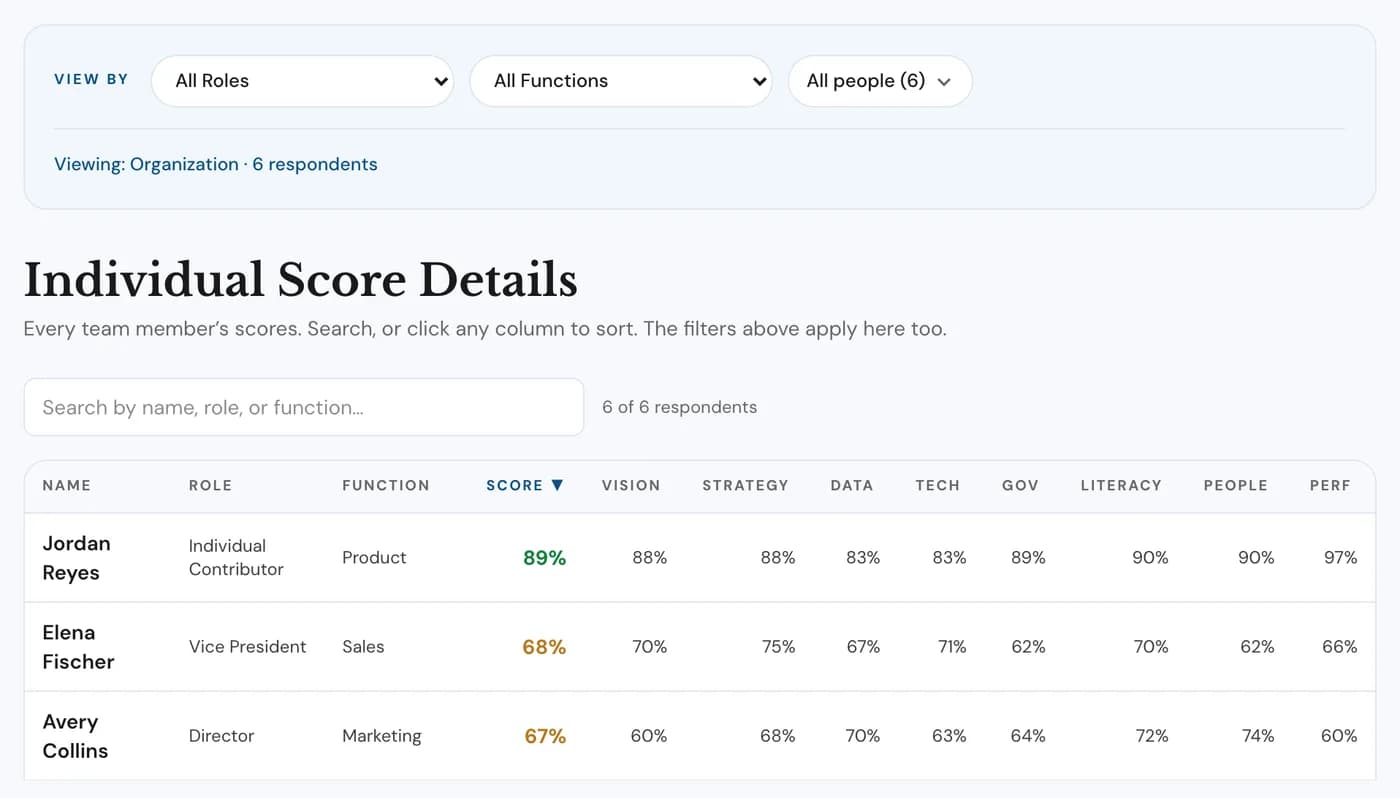Image resolution: width=1400 pixels, height=798 pixels.
Task: Click the 'Viewing: Organization · 6 respondents' status
Action: click(216, 164)
